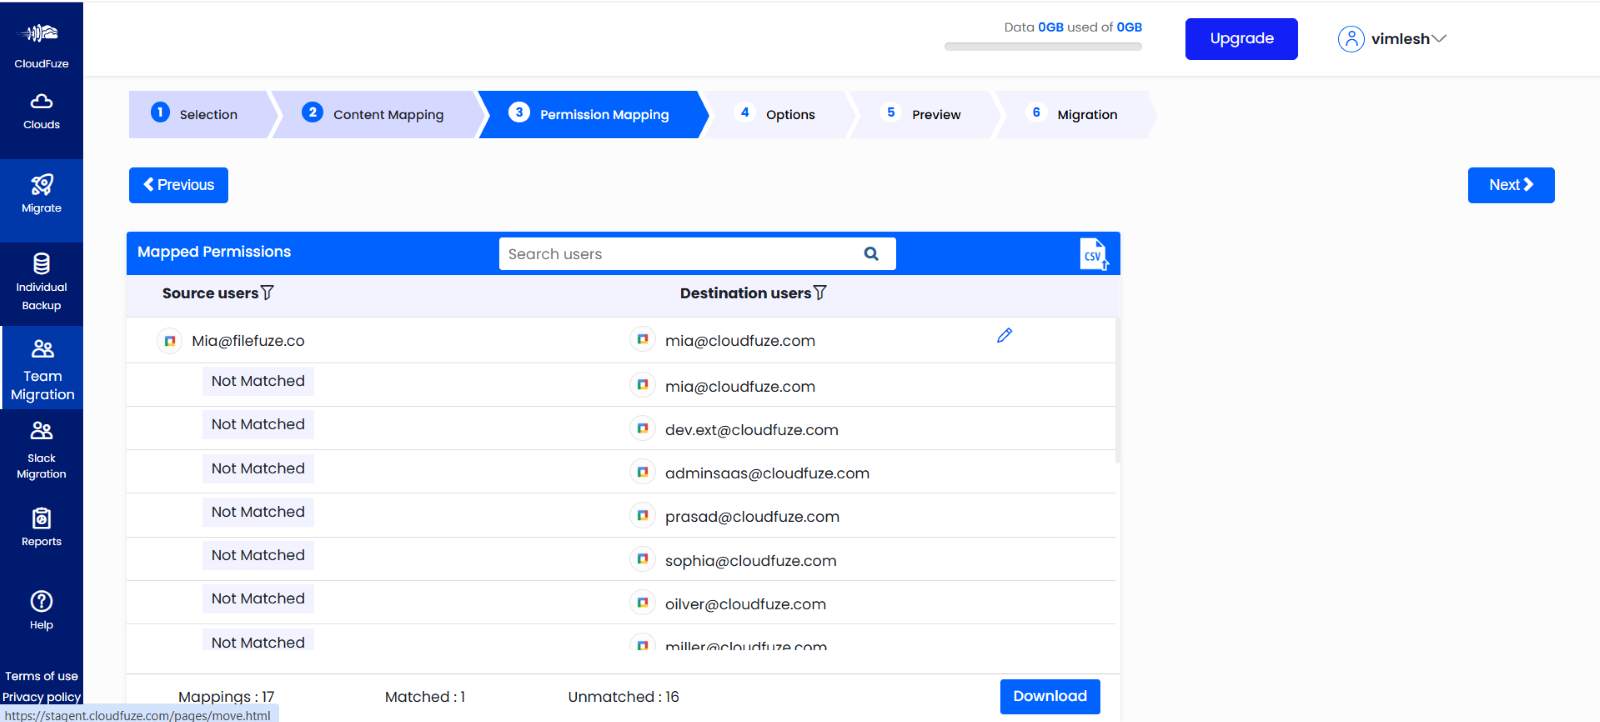Image resolution: width=1600 pixels, height=722 pixels.
Task: Open the Source users filter
Action: [267, 293]
